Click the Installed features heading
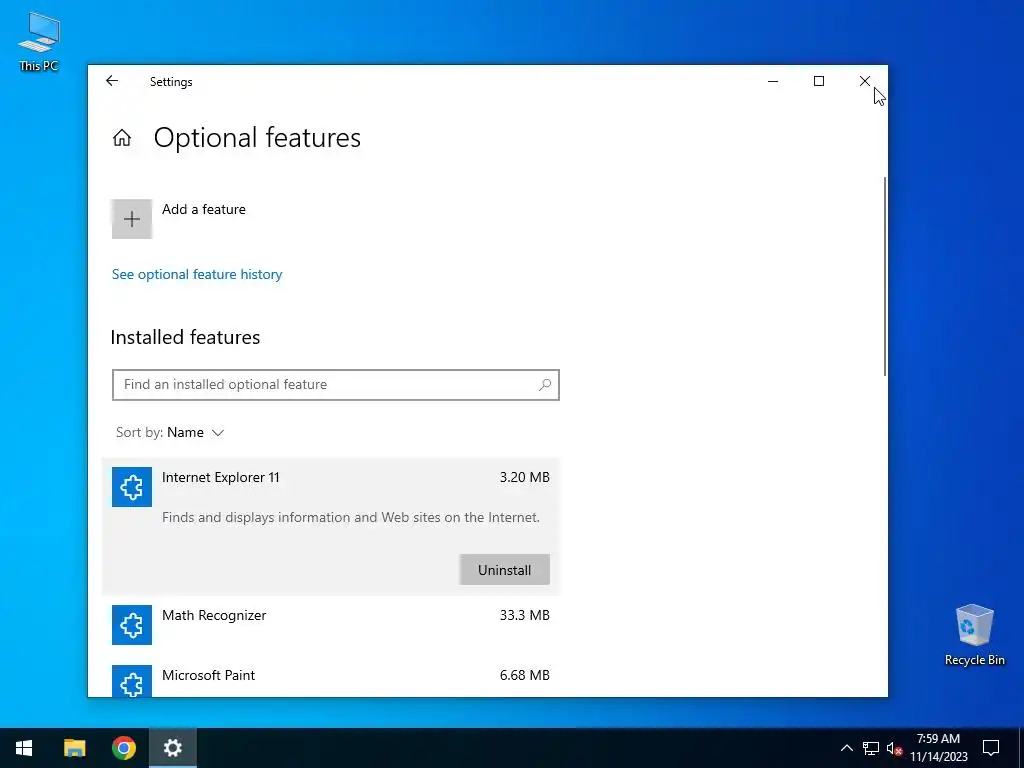The height and width of the screenshot is (768, 1024). click(x=185, y=337)
